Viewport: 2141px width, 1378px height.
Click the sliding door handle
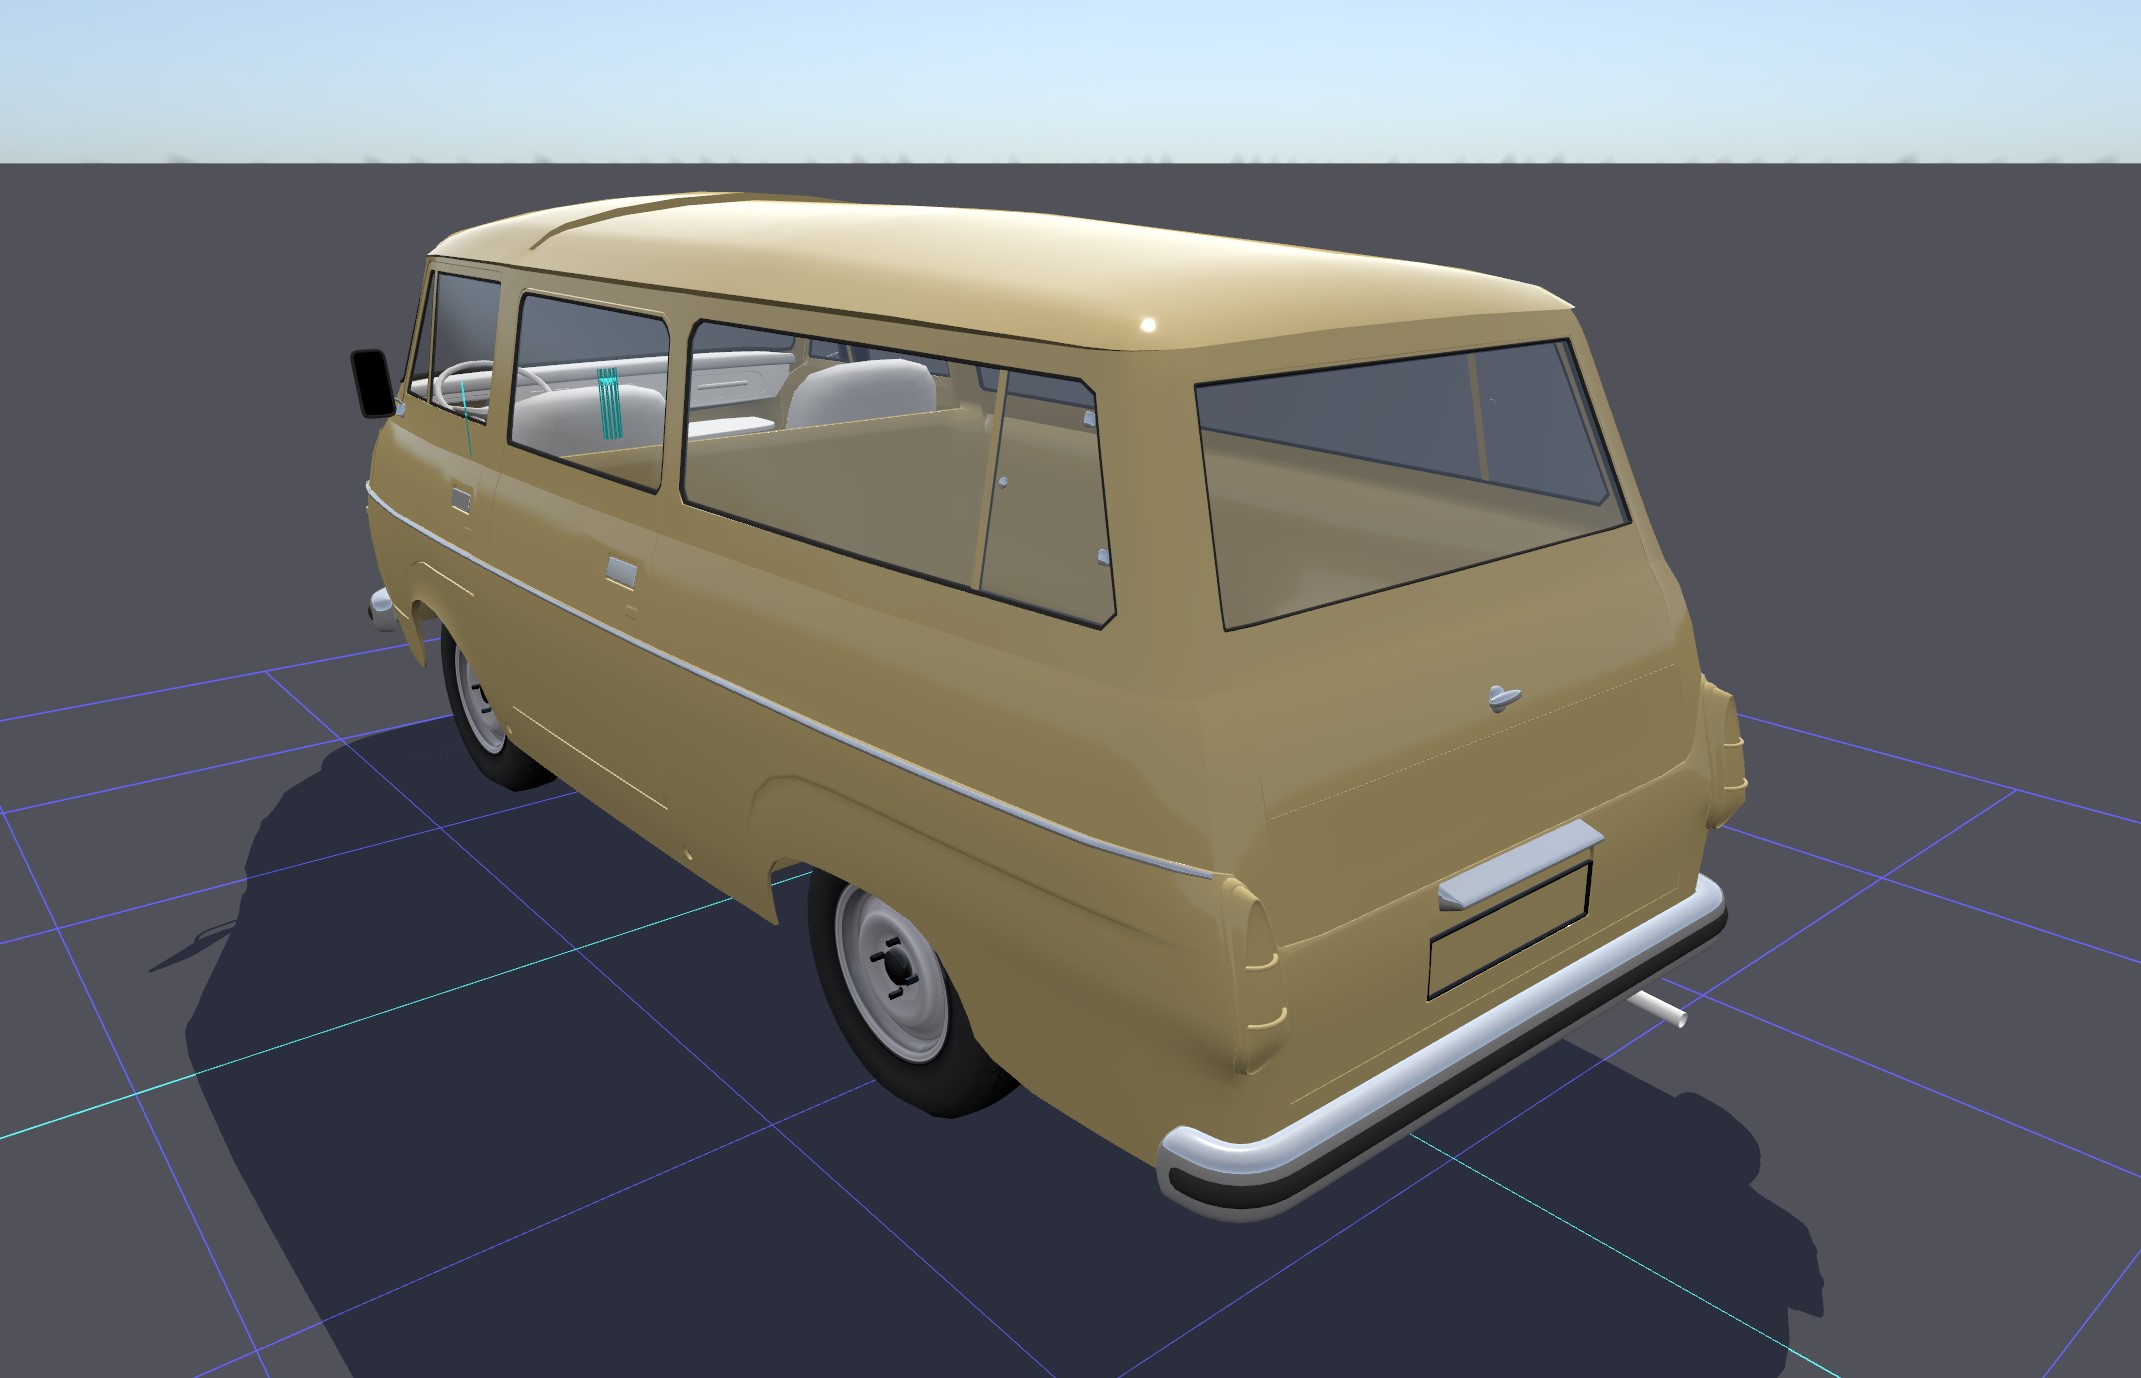(620, 571)
